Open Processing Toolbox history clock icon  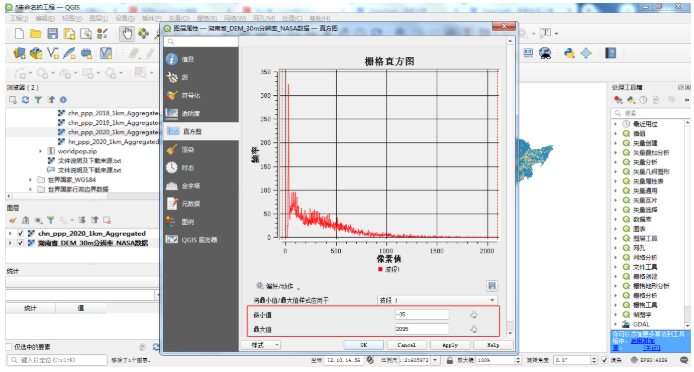(x=643, y=100)
